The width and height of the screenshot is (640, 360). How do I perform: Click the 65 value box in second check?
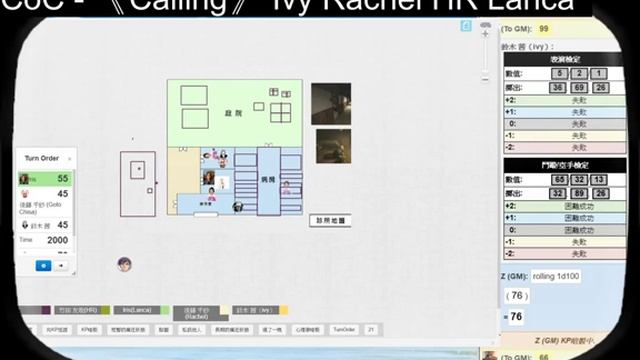559,180
